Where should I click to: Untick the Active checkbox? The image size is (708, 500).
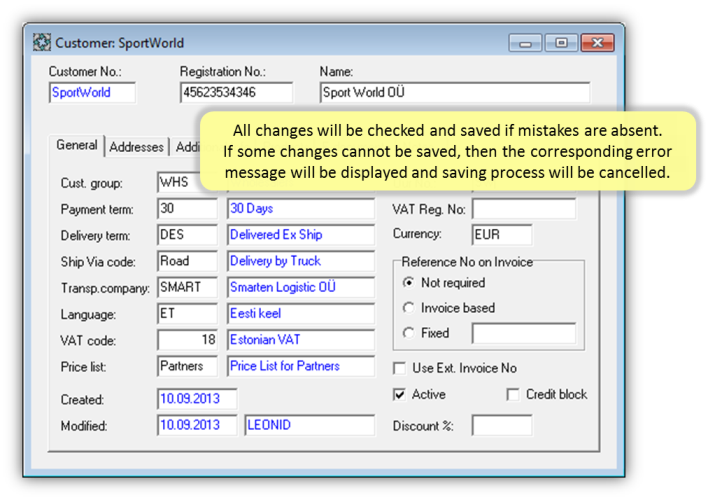pyautogui.click(x=399, y=395)
